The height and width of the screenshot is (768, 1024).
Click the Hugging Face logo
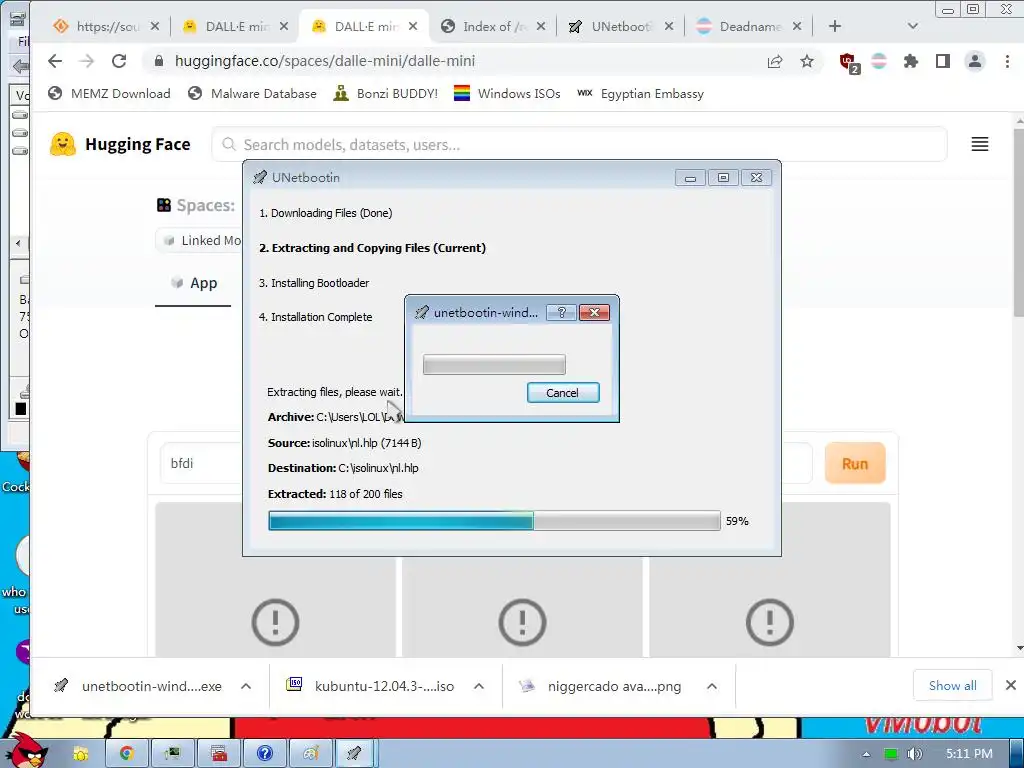120,144
